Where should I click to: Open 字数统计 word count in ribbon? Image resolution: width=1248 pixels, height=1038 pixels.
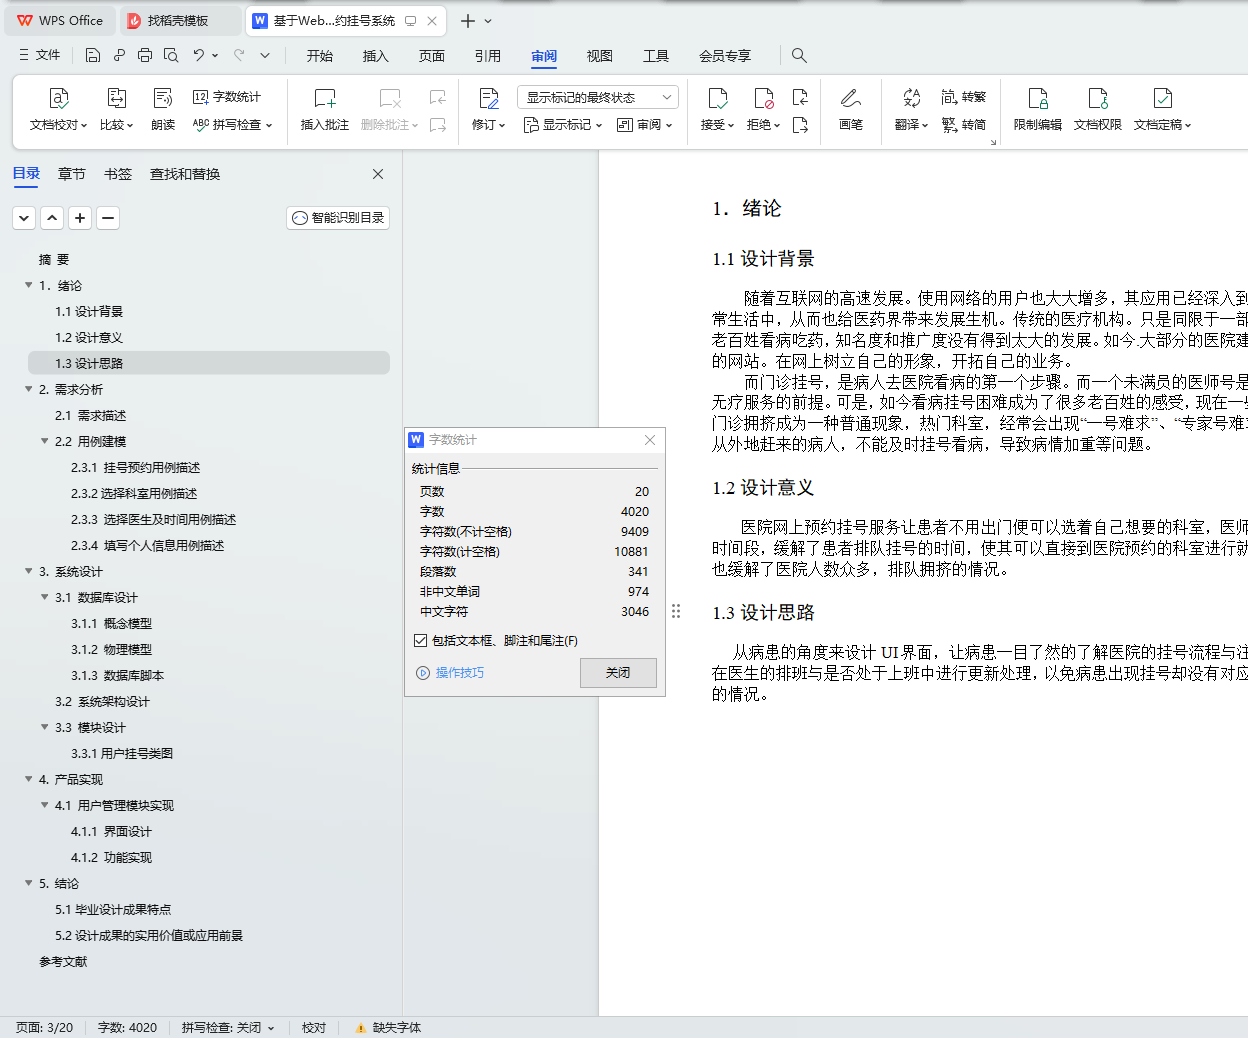[x=227, y=97]
